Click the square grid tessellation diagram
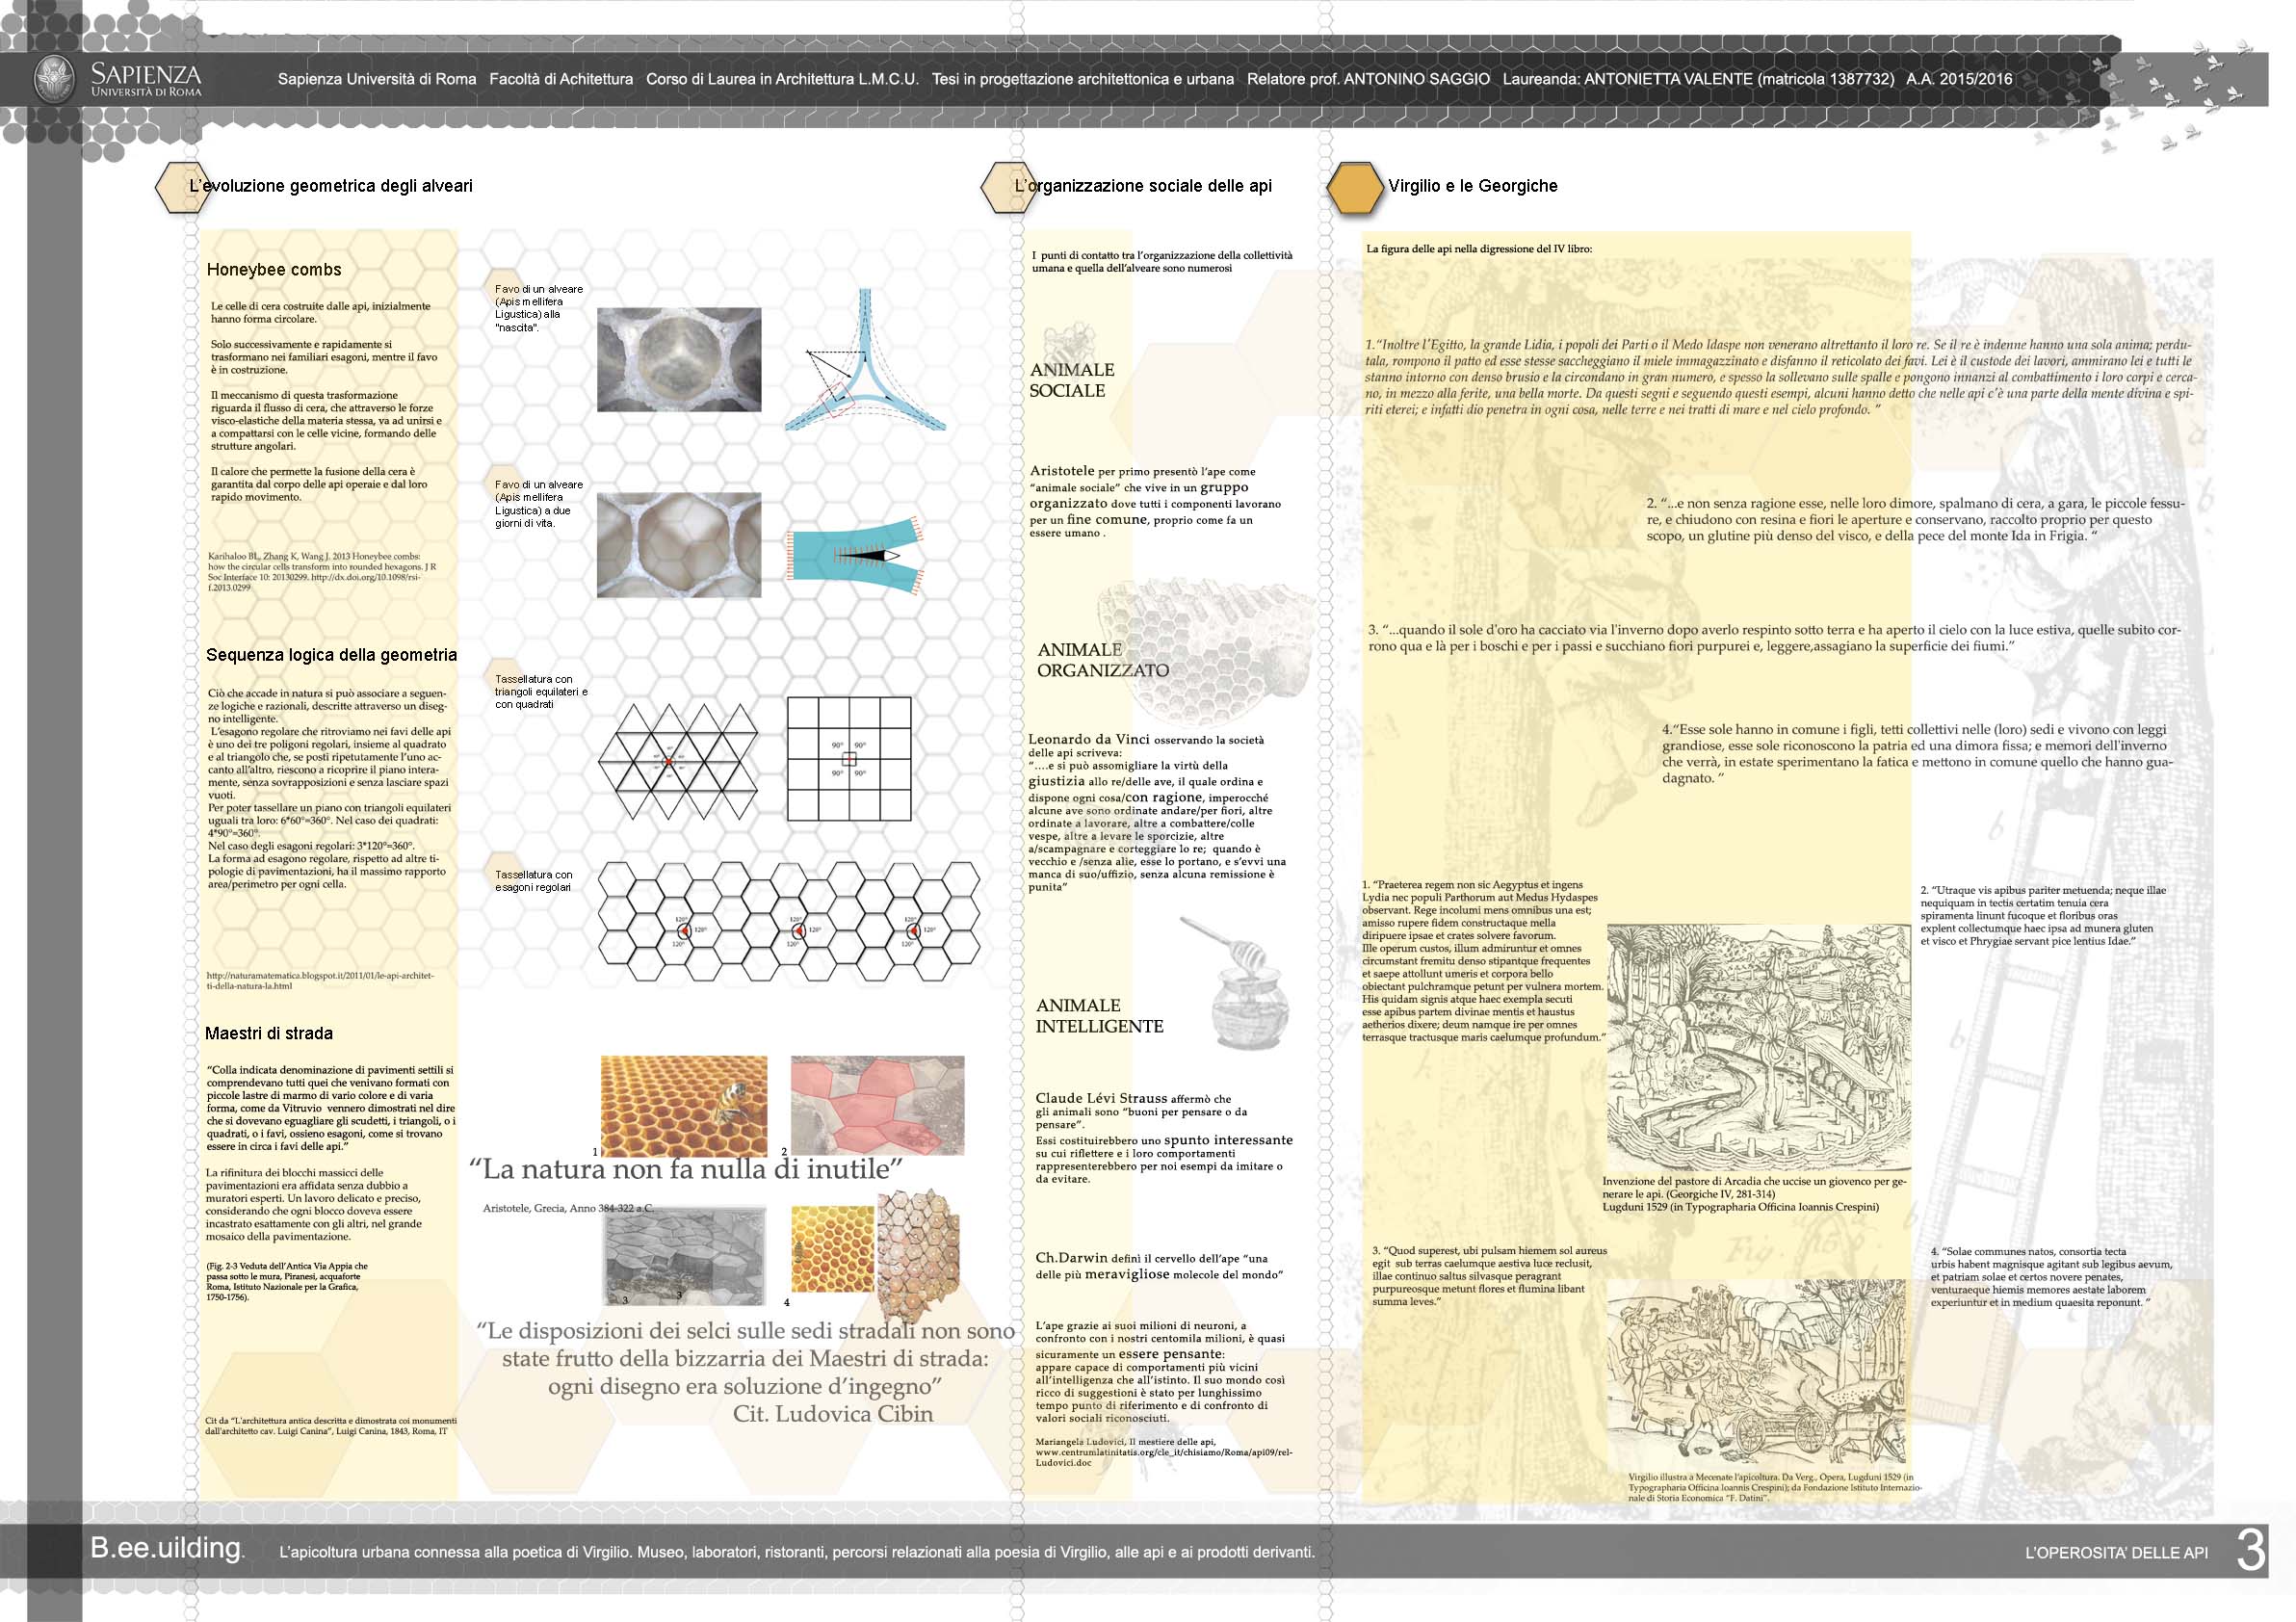 [x=849, y=759]
